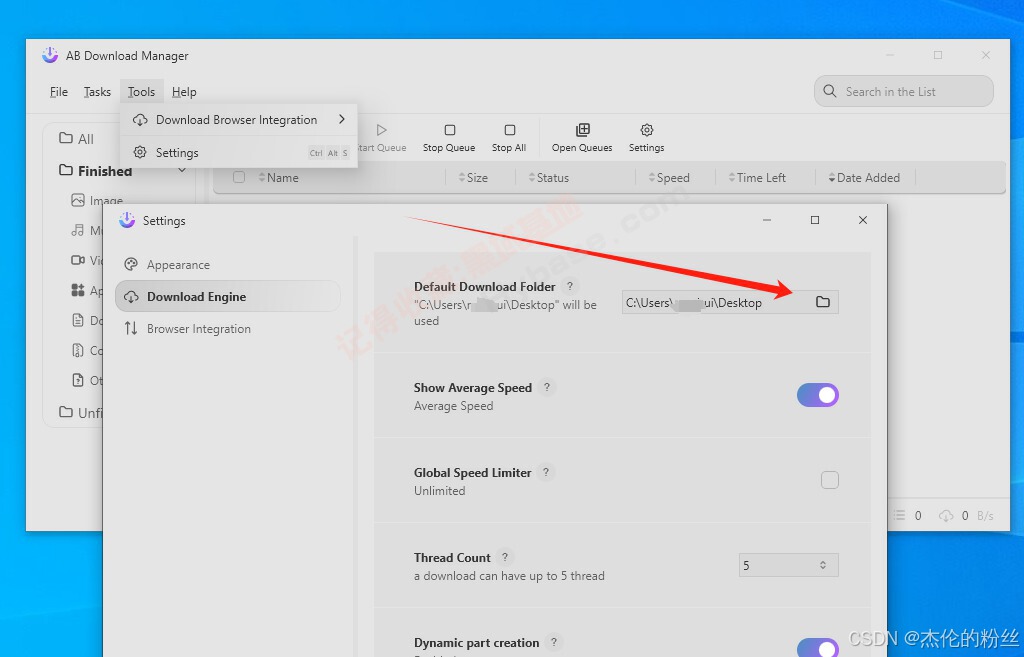Click the Appearance palette icon
Screen dimensions: 1024x657
click(131, 264)
